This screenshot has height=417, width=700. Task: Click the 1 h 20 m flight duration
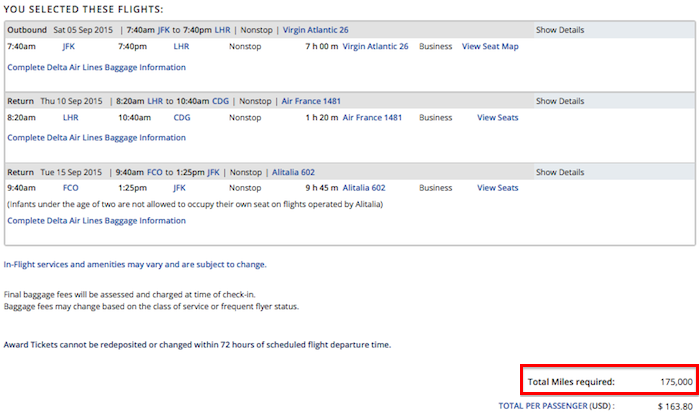click(321, 117)
